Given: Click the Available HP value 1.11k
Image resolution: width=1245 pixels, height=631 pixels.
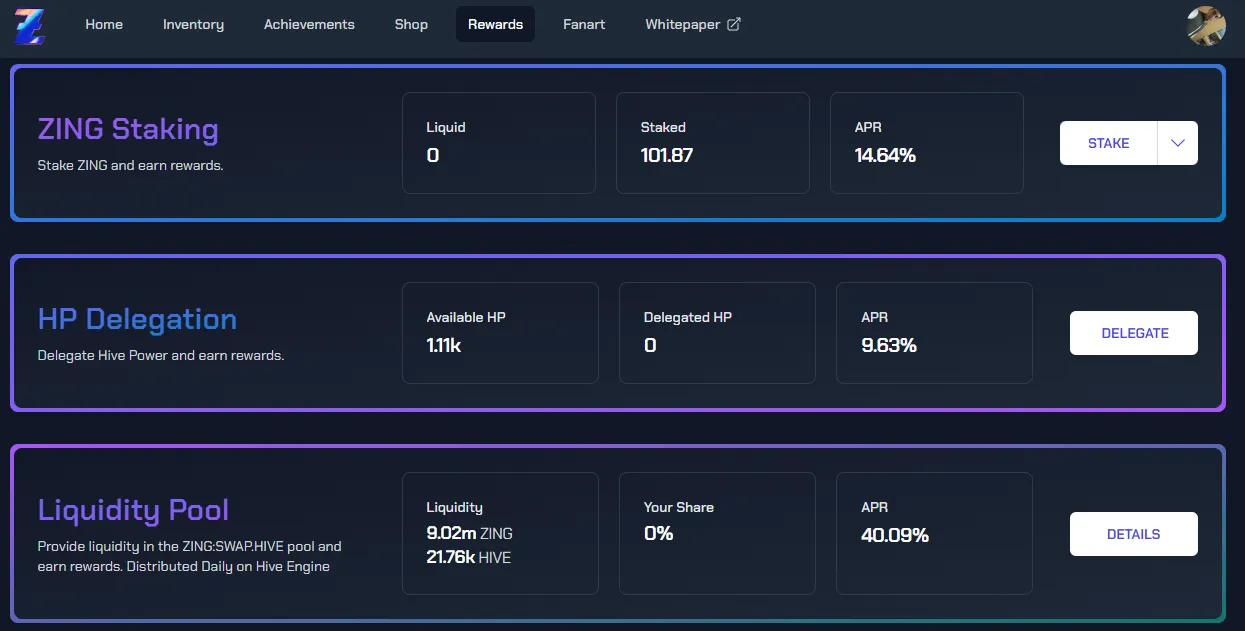Looking at the screenshot, I should coord(443,345).
